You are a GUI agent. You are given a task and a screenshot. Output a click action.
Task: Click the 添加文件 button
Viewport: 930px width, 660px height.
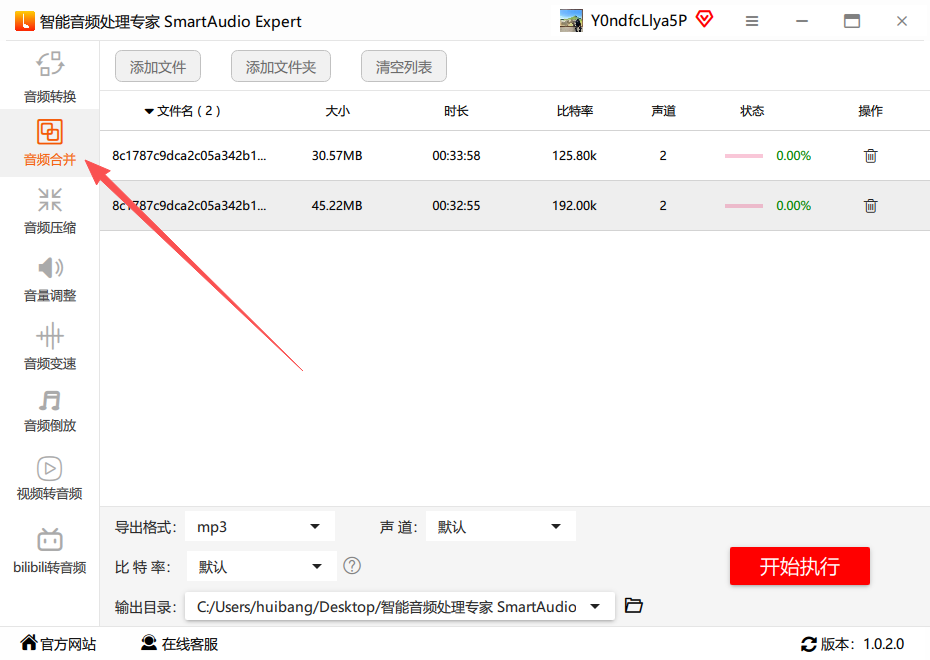pyautogui.click(x=158, y=67)
